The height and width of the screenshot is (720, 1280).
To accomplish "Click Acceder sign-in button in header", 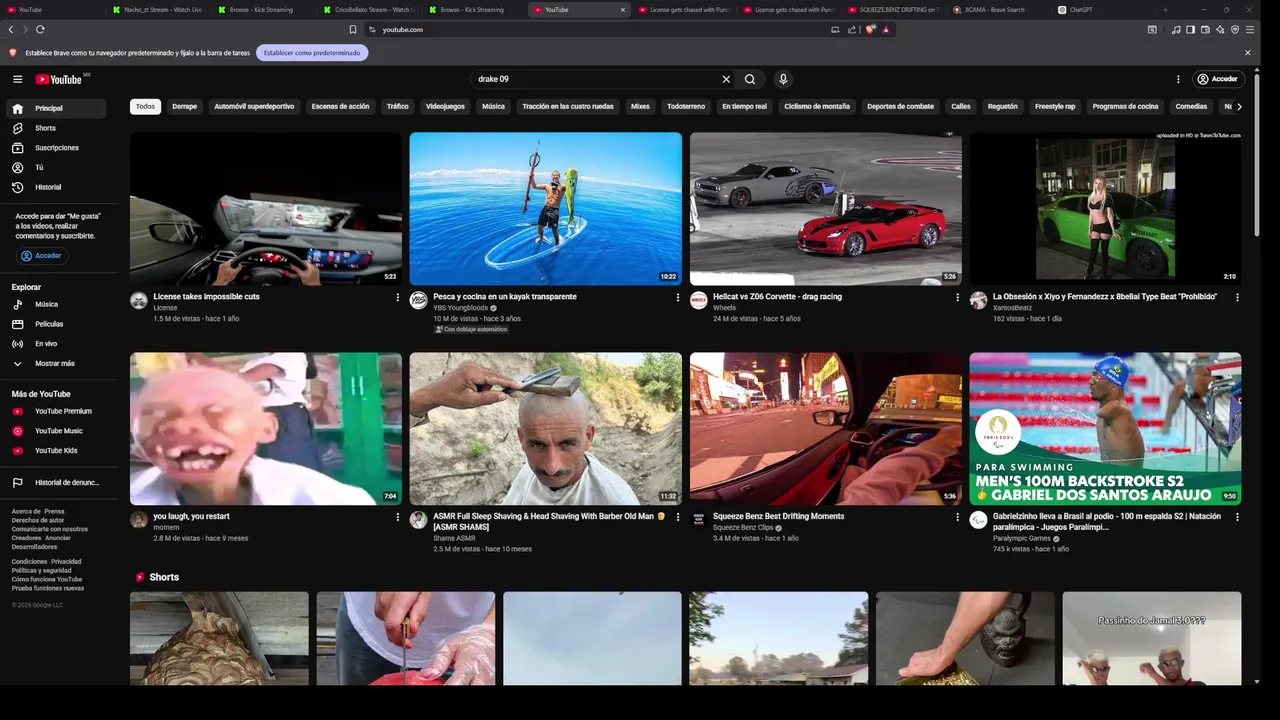I will click(x=1218, y=79).
